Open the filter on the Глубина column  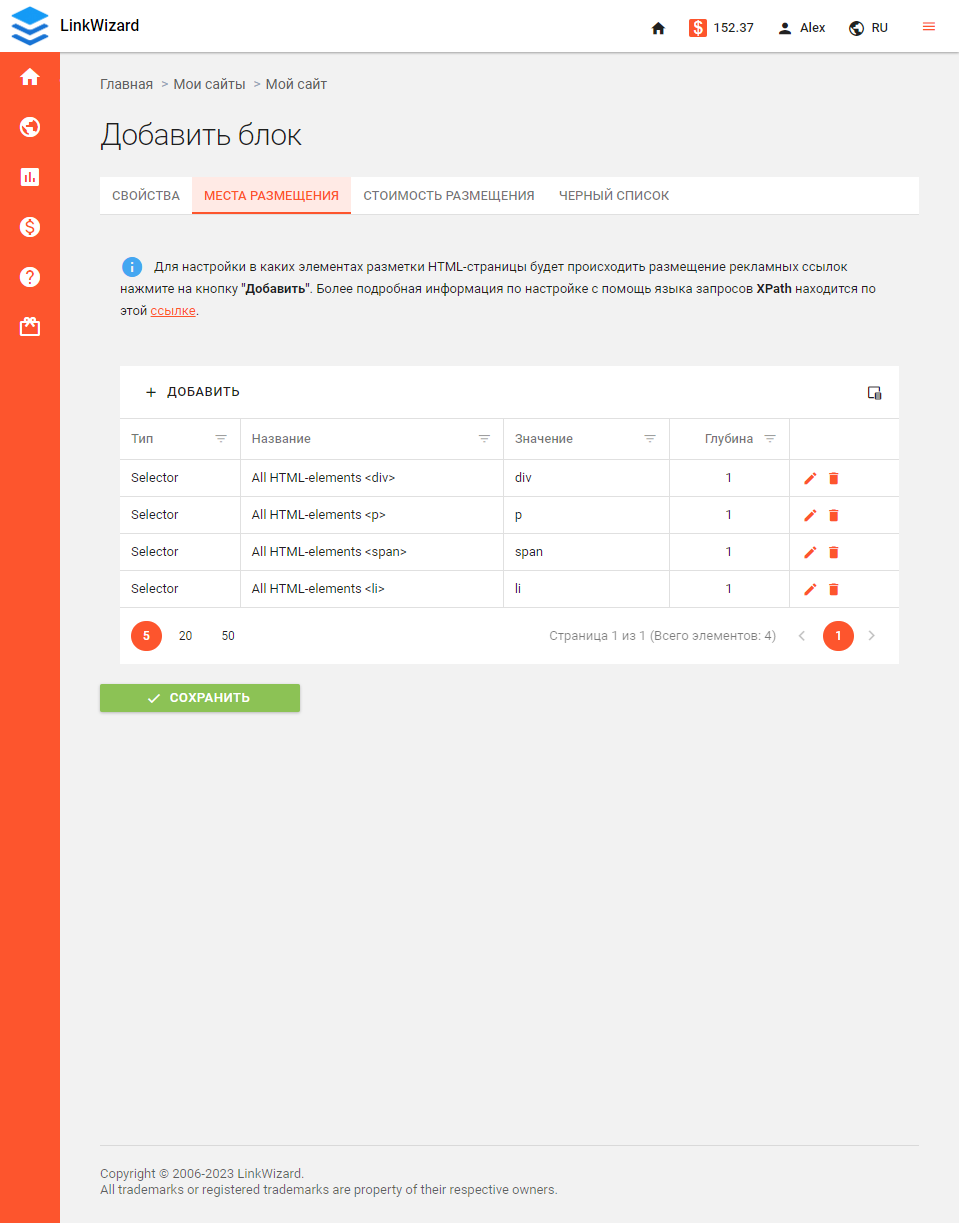pyautogui.click(x=770, y=438)
